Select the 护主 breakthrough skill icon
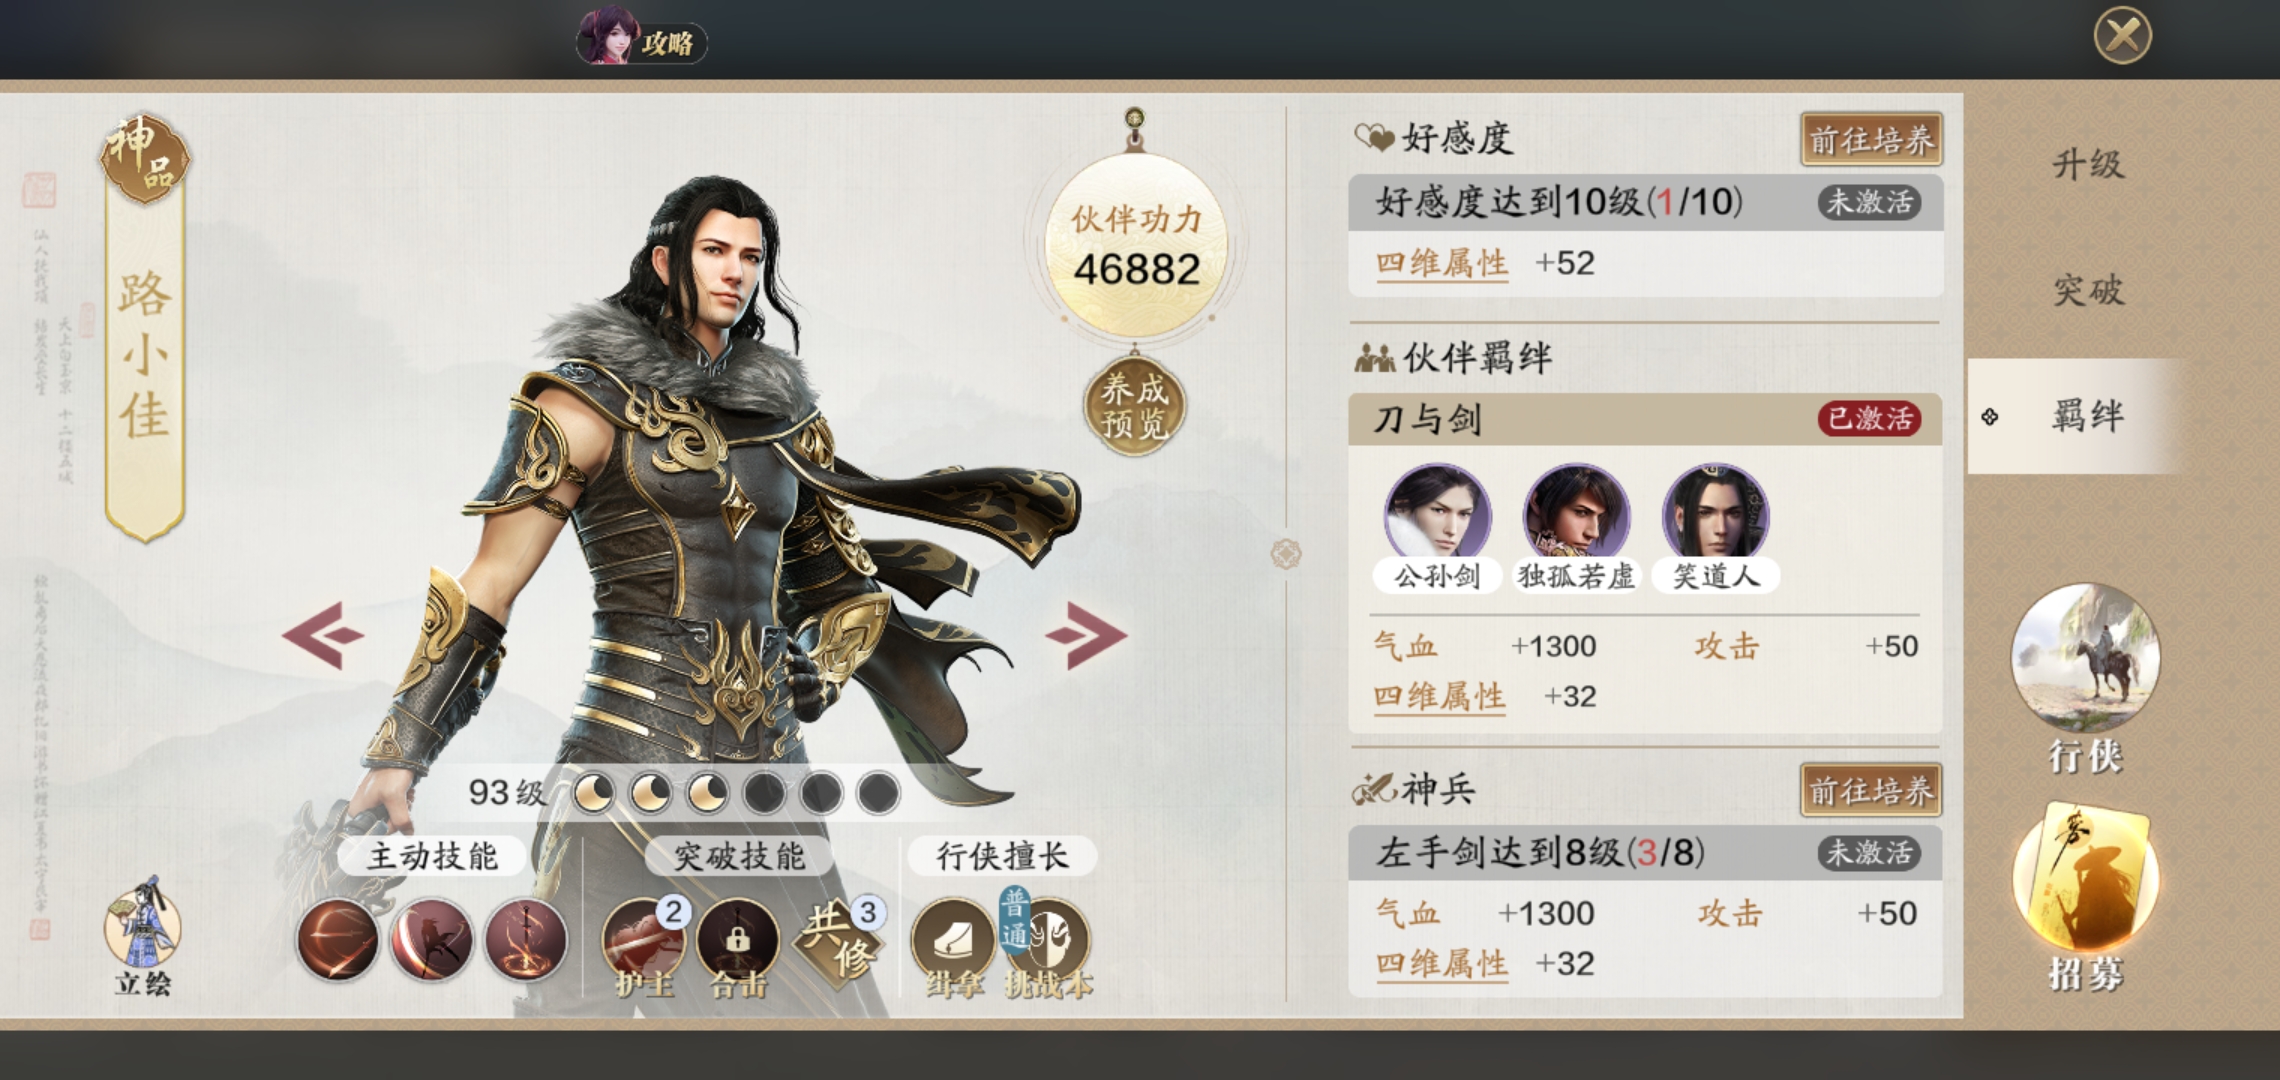Image resolution: width=2280 pixels, height=1080 pixels. [643, 947]
